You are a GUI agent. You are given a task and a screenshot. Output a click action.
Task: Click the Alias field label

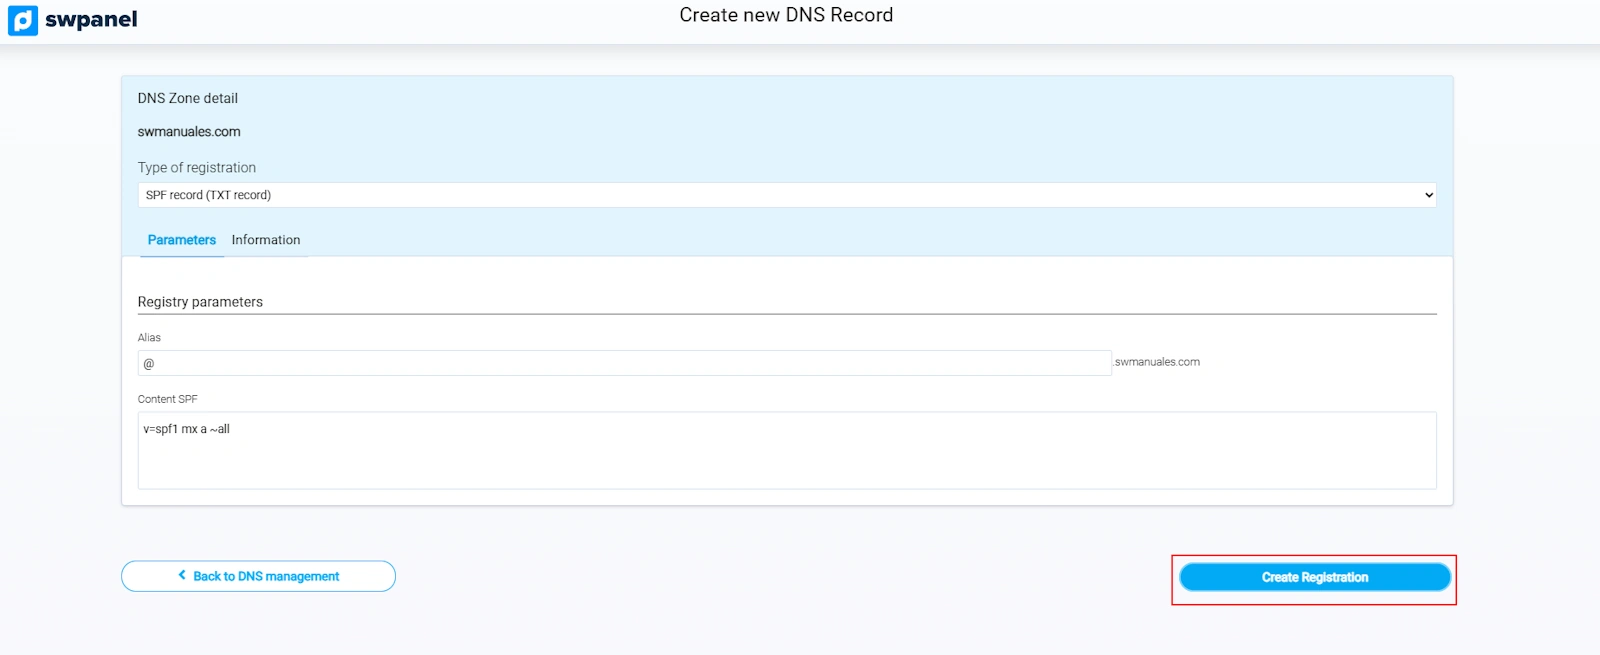click(x=149, y=338)
